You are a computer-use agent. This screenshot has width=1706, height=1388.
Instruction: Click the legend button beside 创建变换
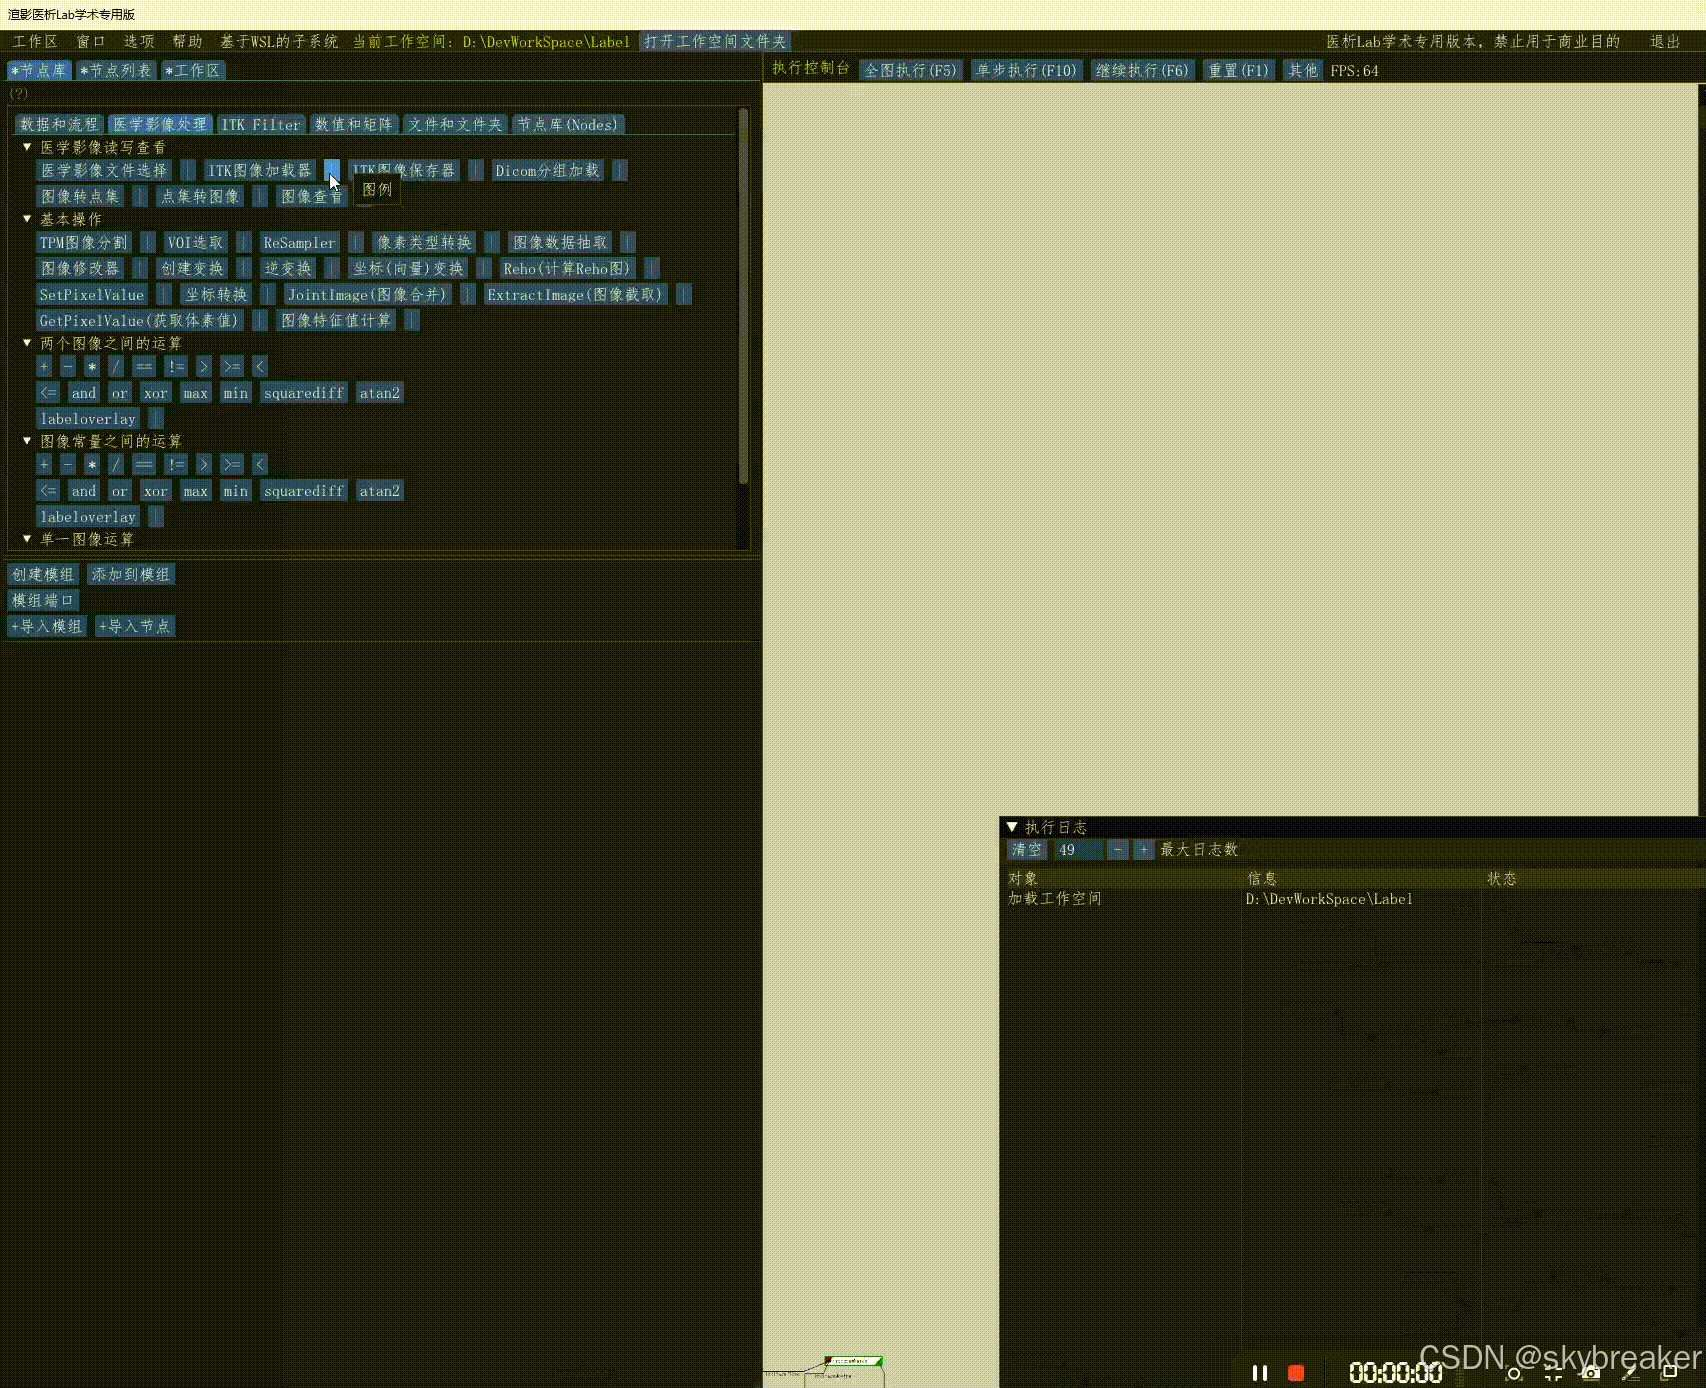[244, 269]
